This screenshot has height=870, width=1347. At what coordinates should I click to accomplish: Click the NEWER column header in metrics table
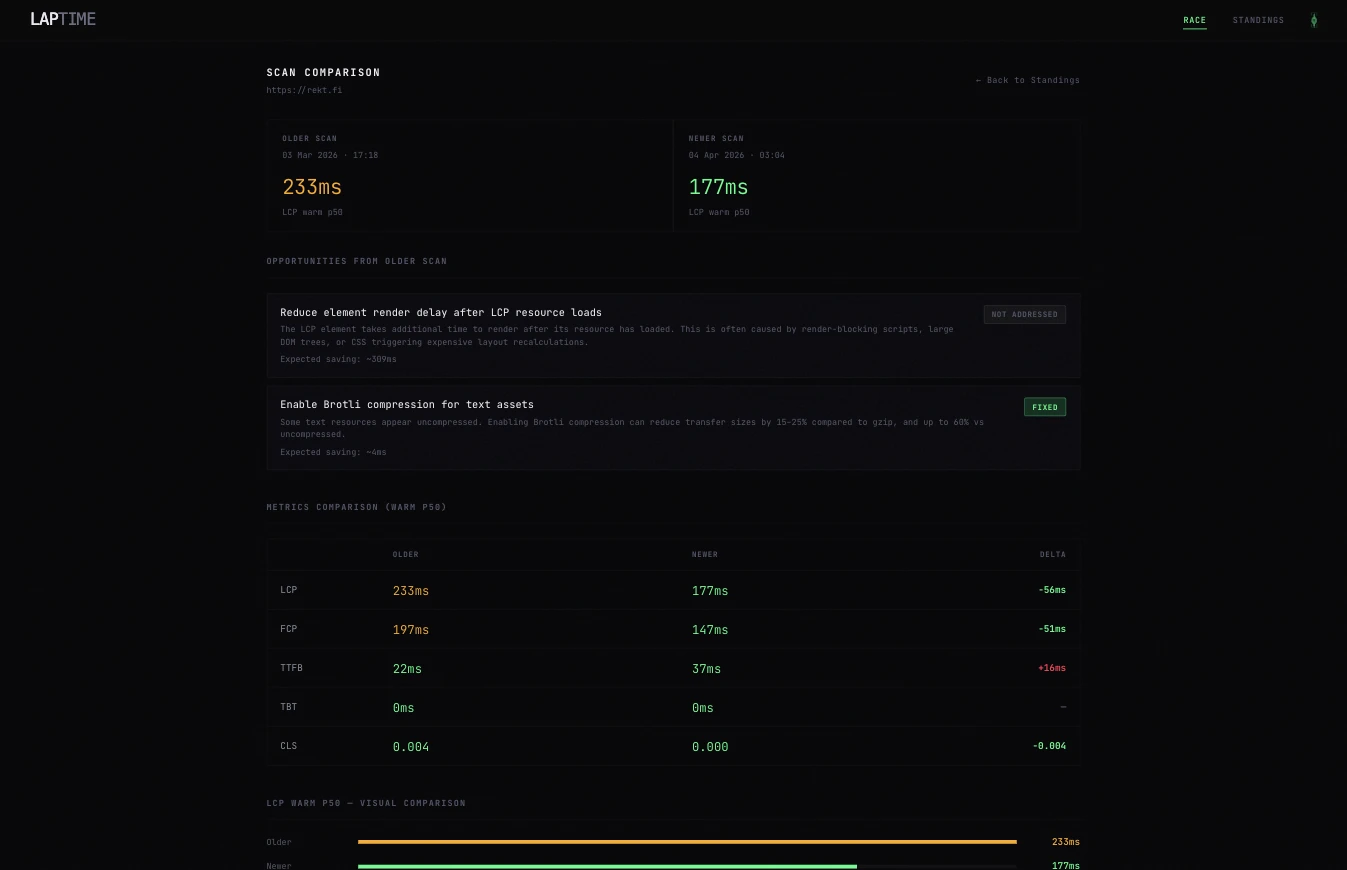point(705,554)
